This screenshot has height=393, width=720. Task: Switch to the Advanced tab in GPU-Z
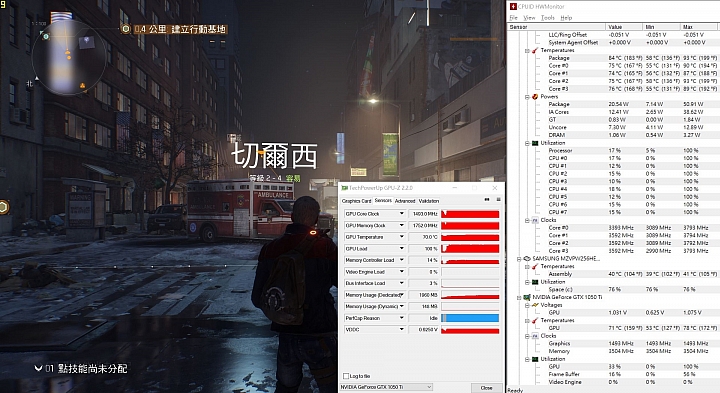click(405, 201)
